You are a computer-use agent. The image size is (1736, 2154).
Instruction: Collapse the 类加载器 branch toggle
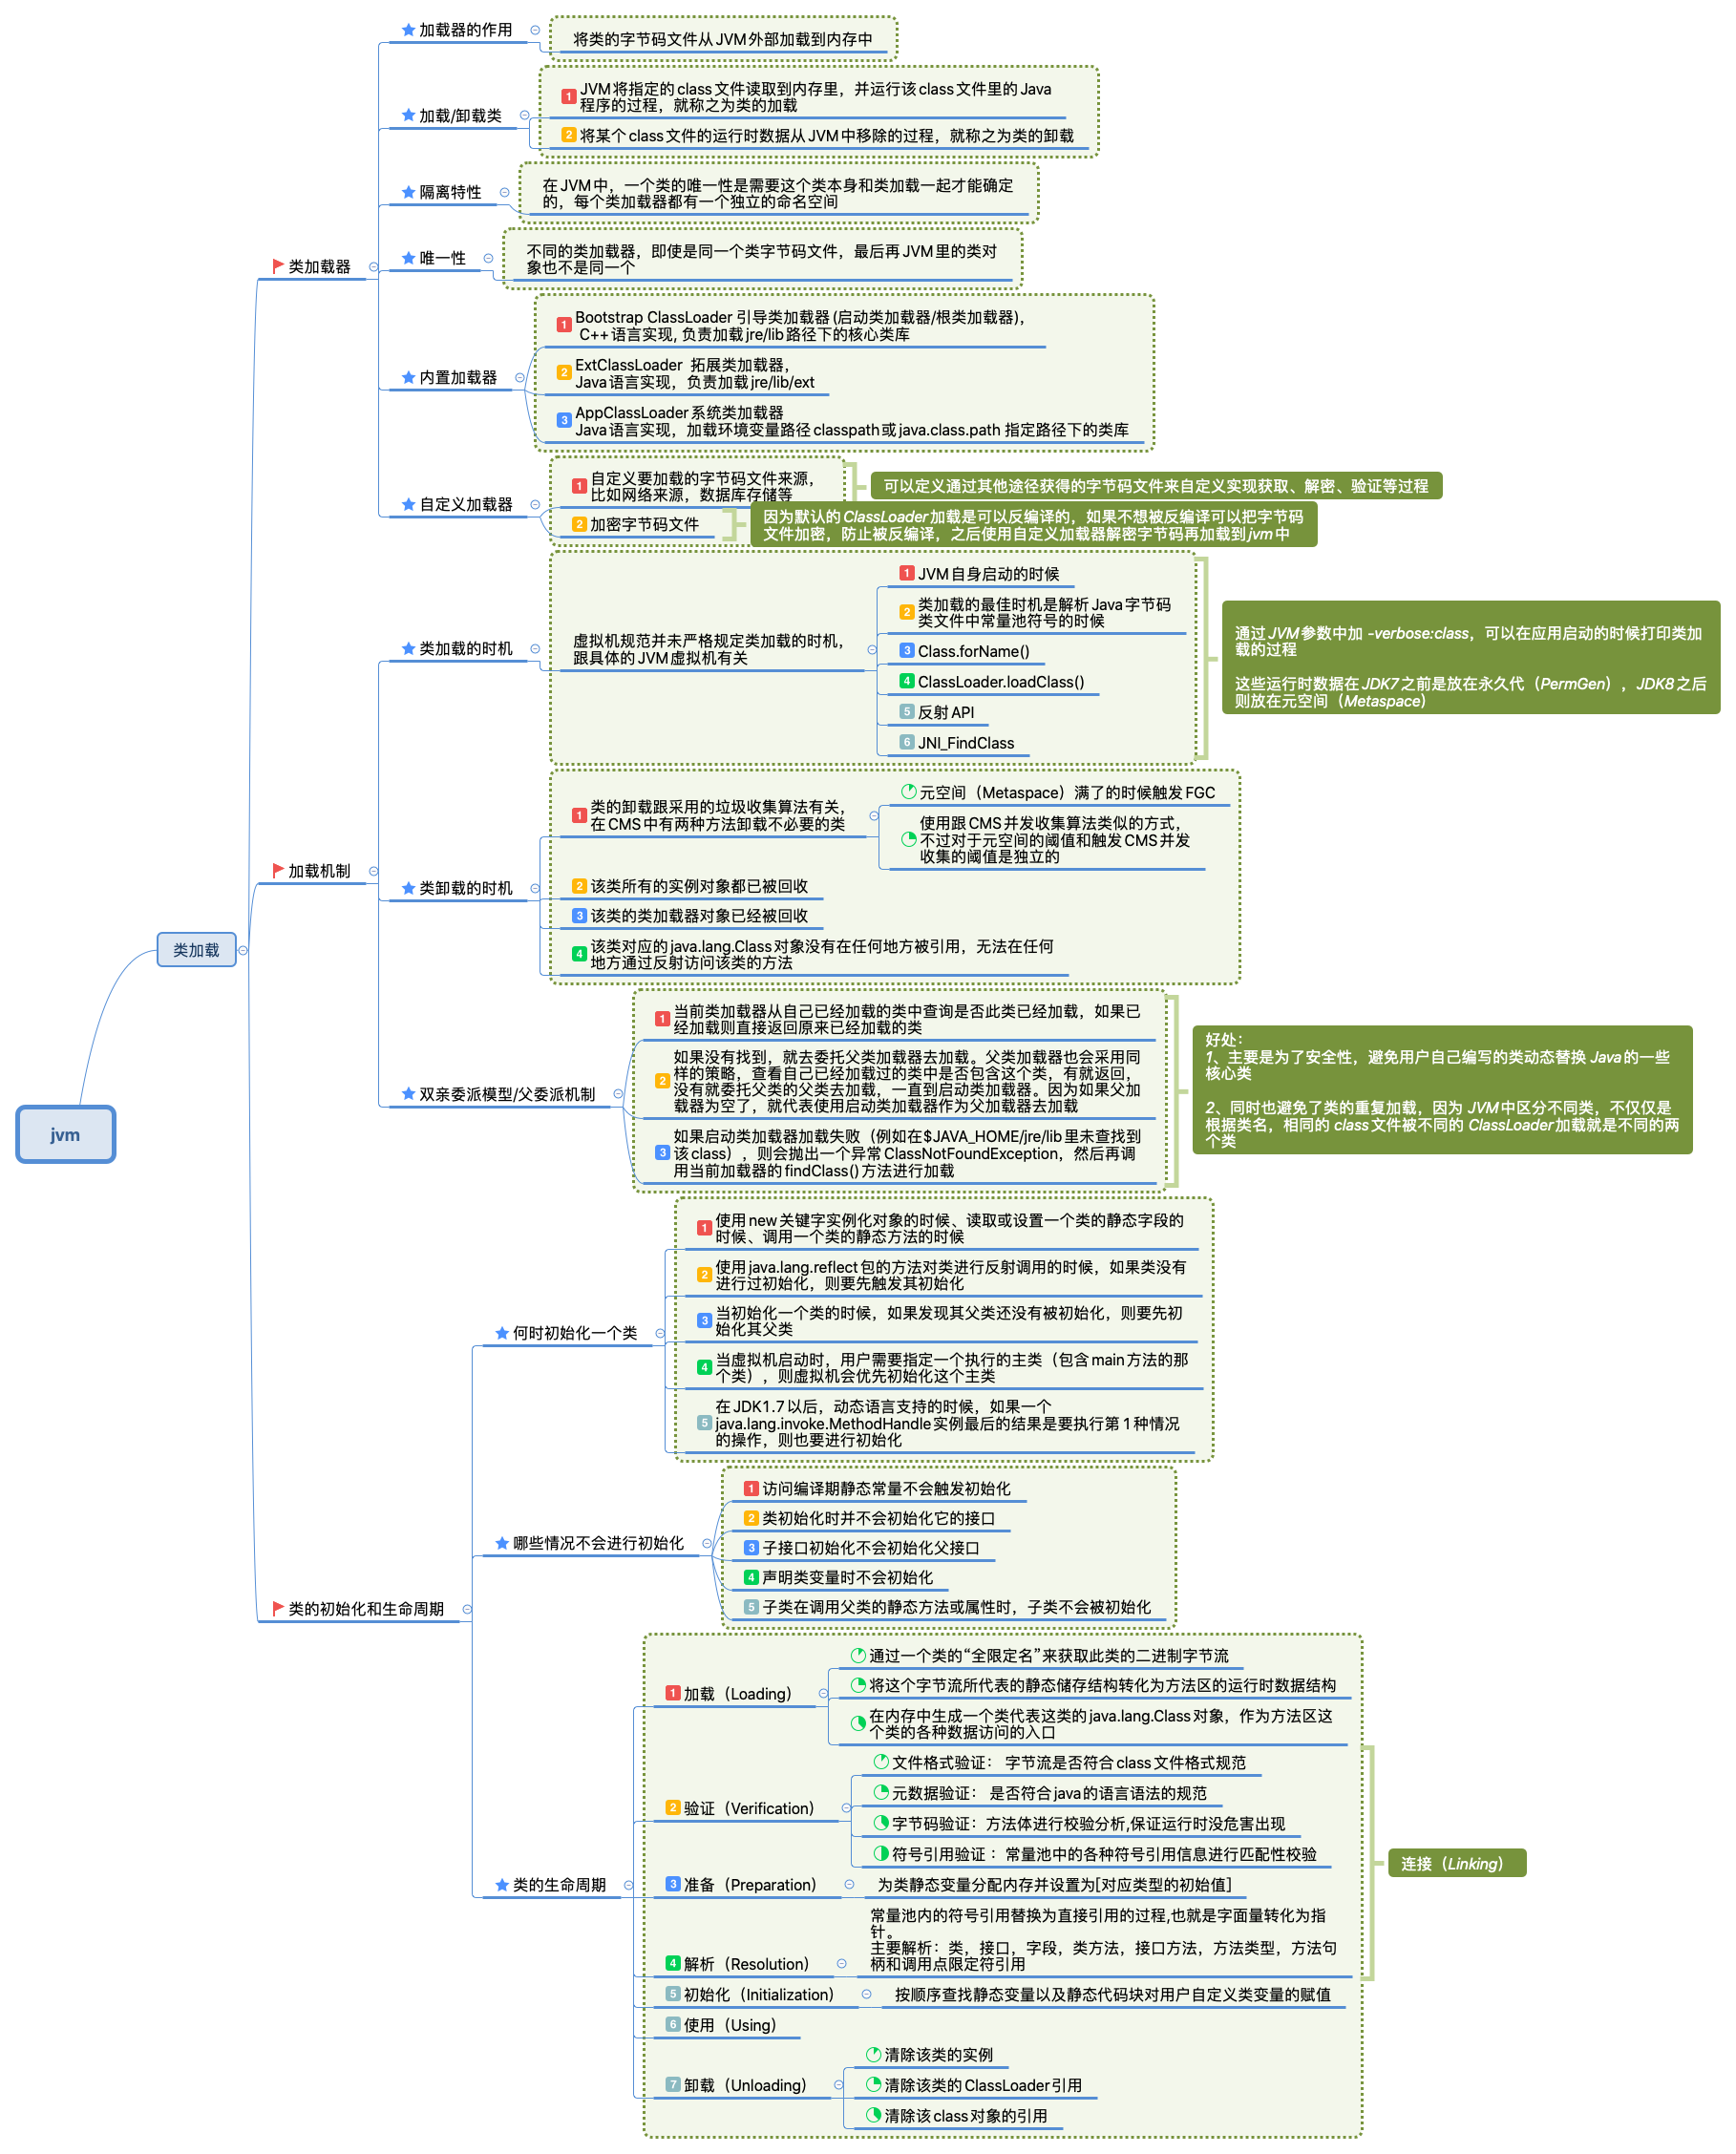click(373, 267)
